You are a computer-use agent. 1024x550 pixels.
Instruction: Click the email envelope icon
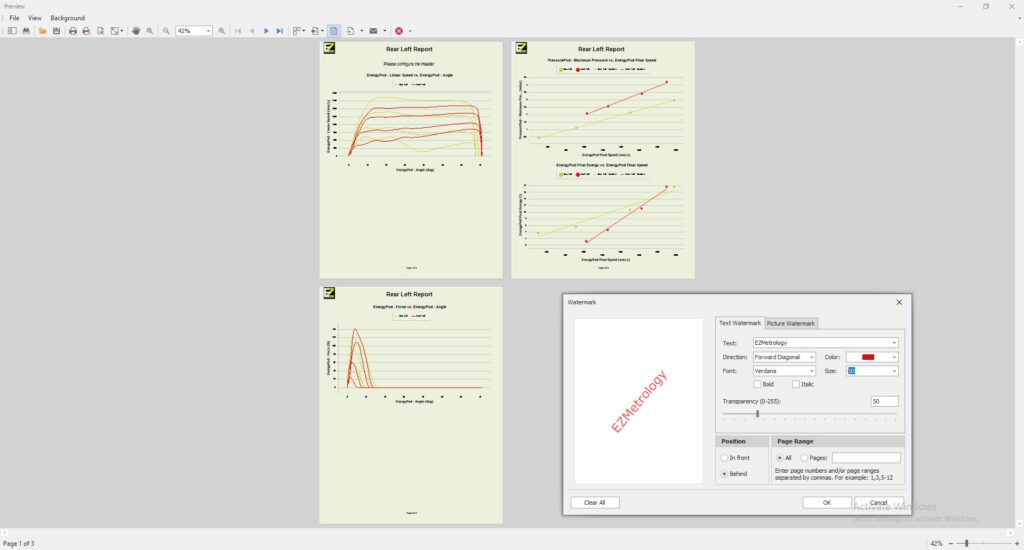tap(373, 31)
